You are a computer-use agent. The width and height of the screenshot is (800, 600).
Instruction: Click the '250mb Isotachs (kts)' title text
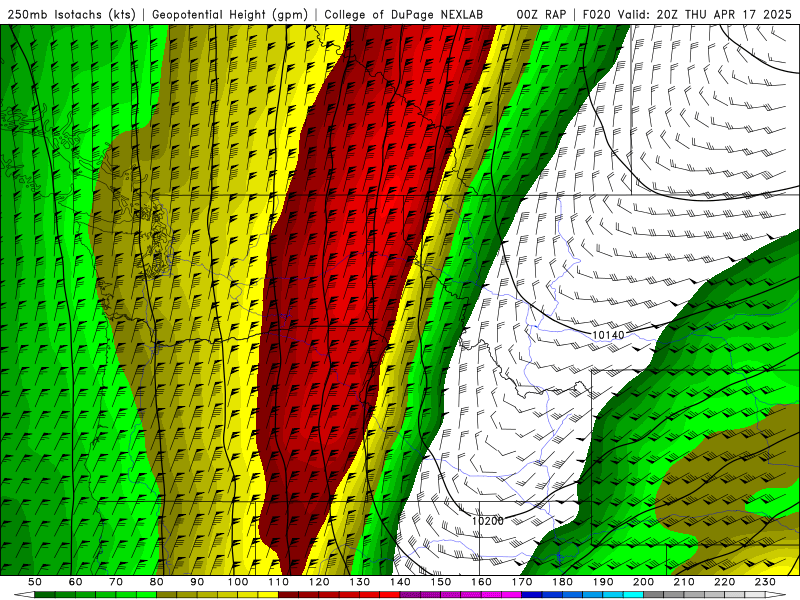[x=71, y=14]
